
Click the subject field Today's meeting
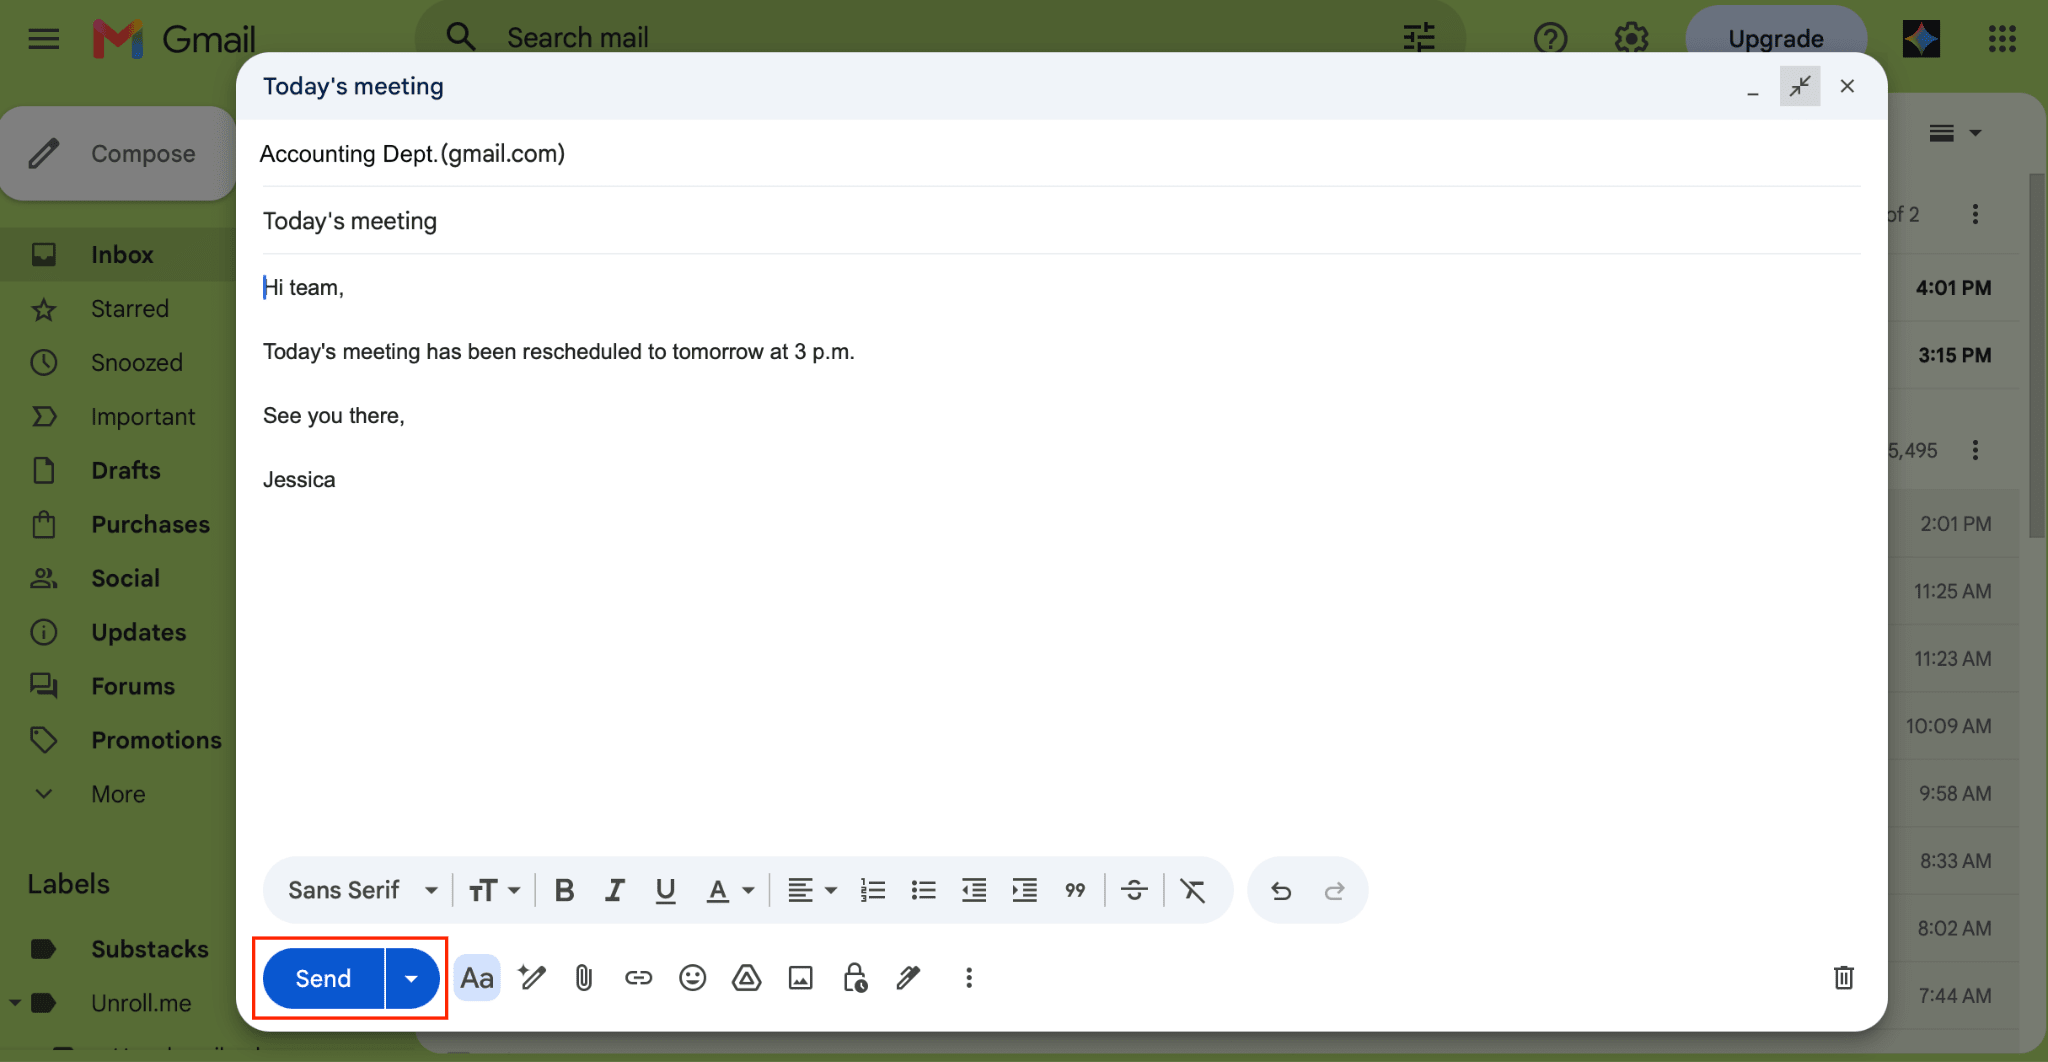tap(1060, 221)
